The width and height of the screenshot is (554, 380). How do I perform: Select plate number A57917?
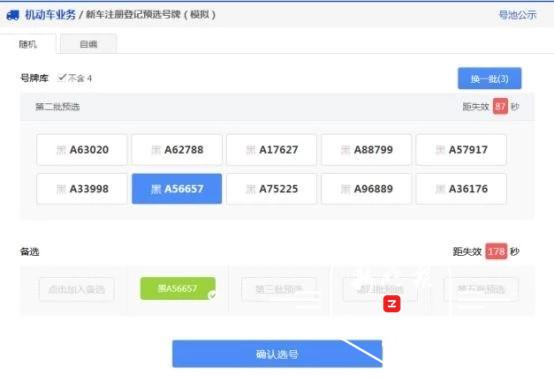click(461, 150)
